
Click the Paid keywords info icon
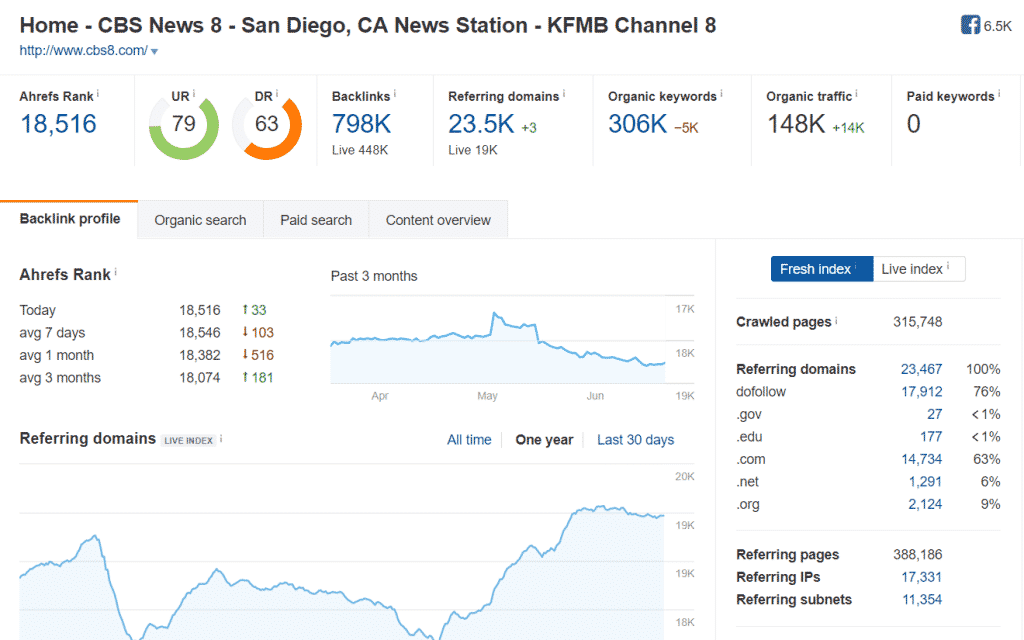pos(999,94)
